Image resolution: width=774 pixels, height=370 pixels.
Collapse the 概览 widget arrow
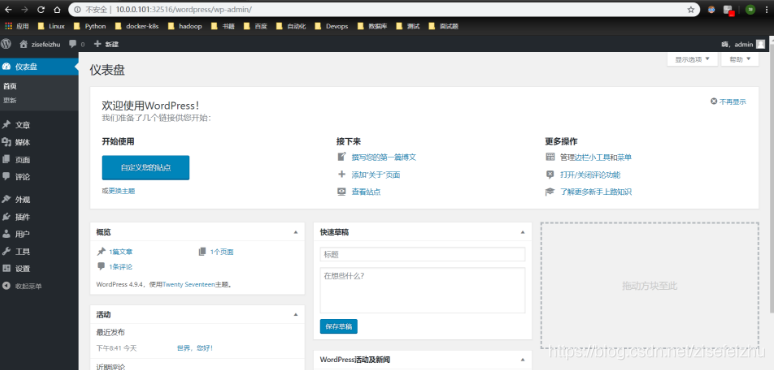(296, 232)
